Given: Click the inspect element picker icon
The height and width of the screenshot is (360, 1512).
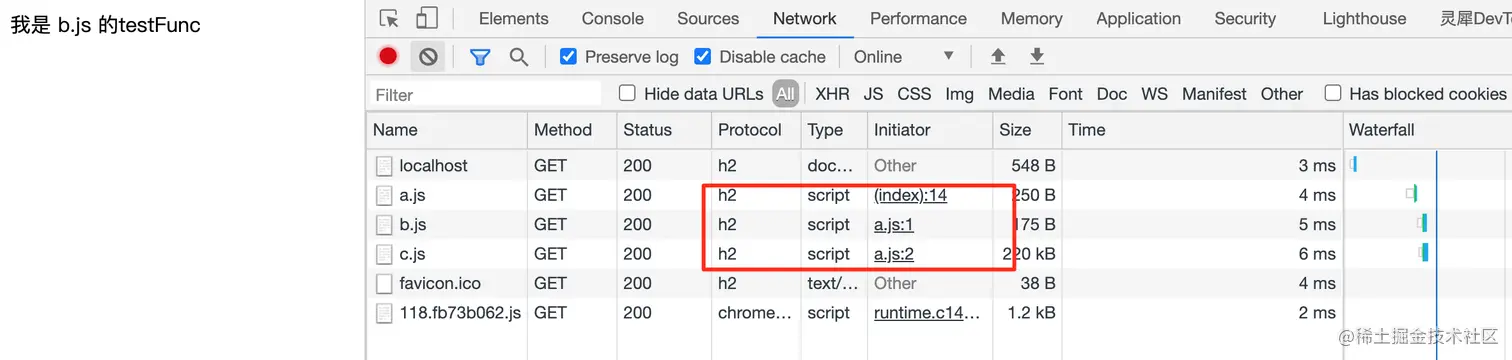Looking at the screenshot, I should click(390, 18).
